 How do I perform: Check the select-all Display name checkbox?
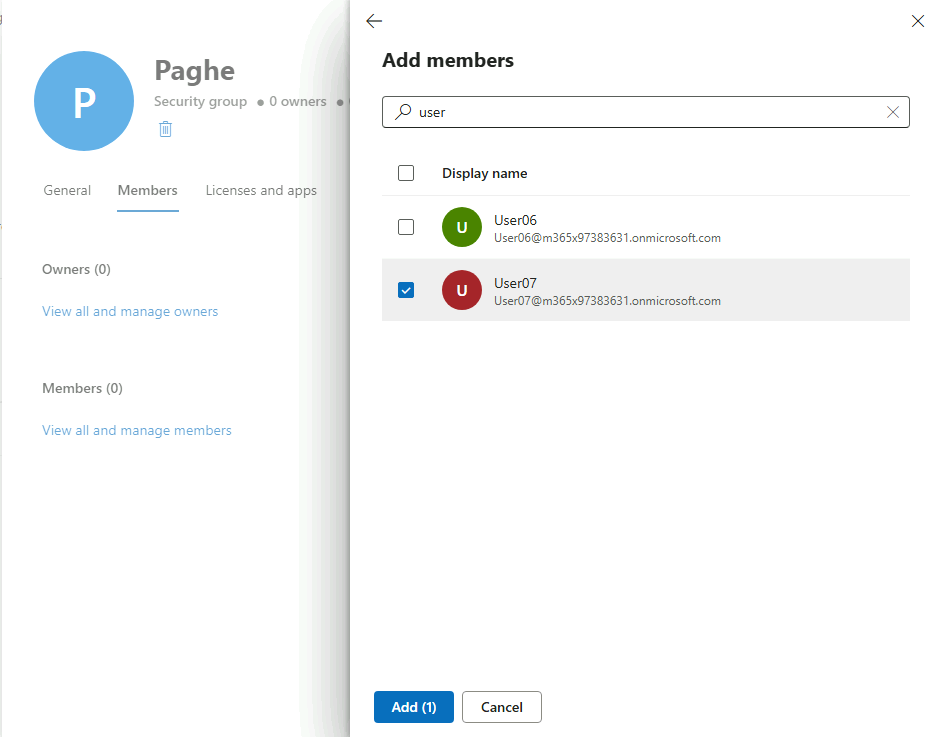click(406, 173)
